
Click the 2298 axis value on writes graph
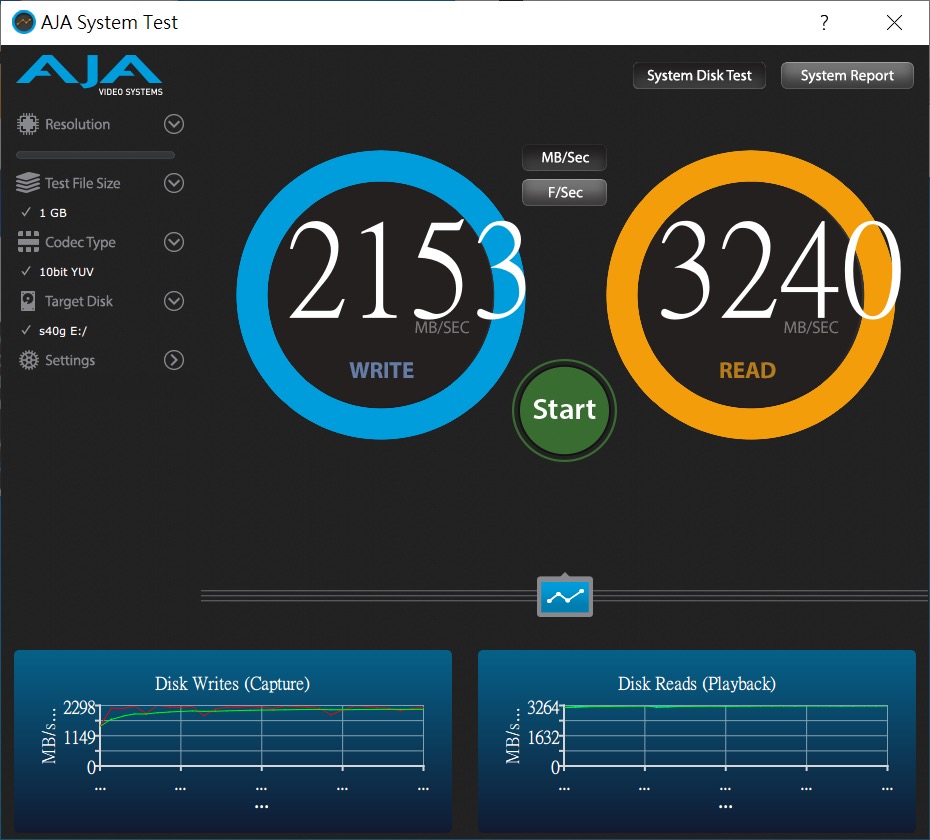[79, 707]
